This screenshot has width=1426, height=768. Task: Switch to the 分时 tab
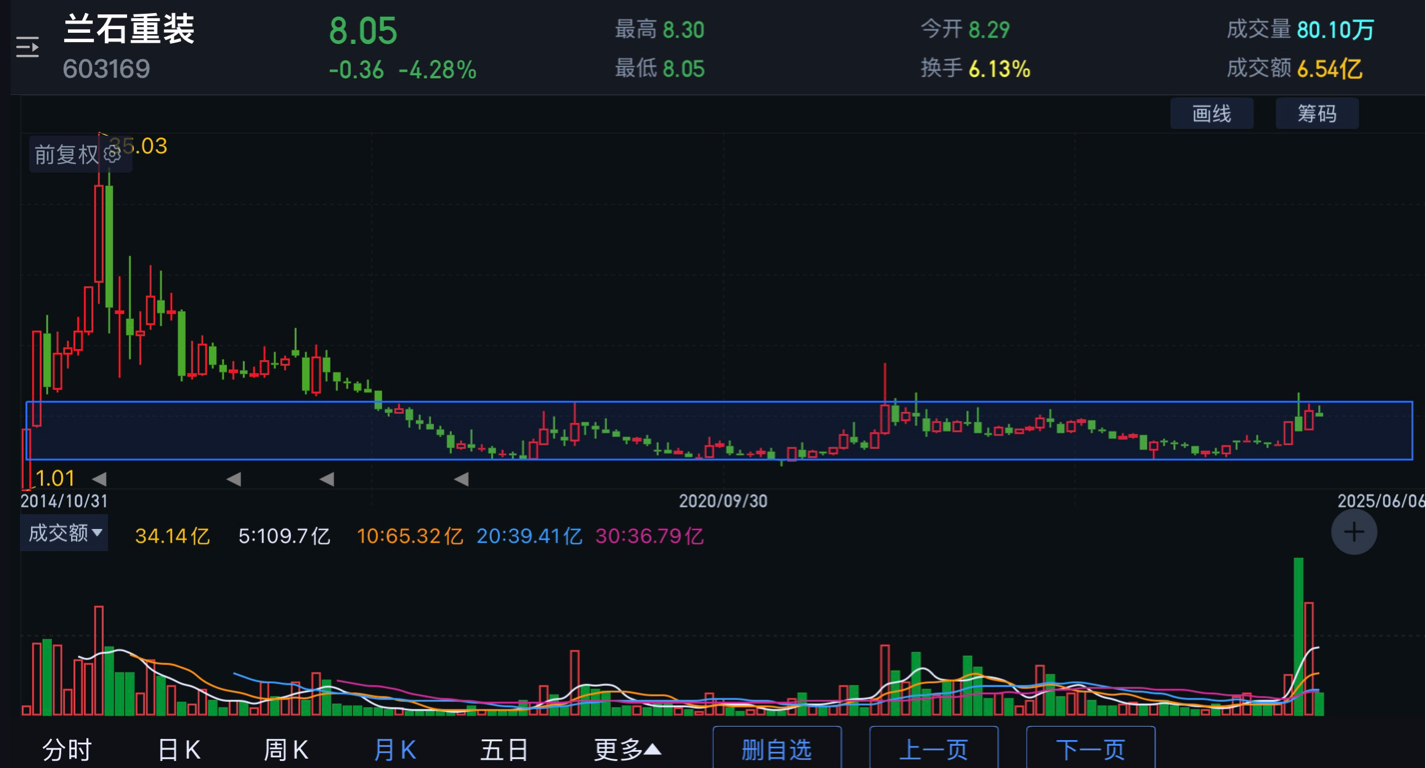[x=67, y=749]
